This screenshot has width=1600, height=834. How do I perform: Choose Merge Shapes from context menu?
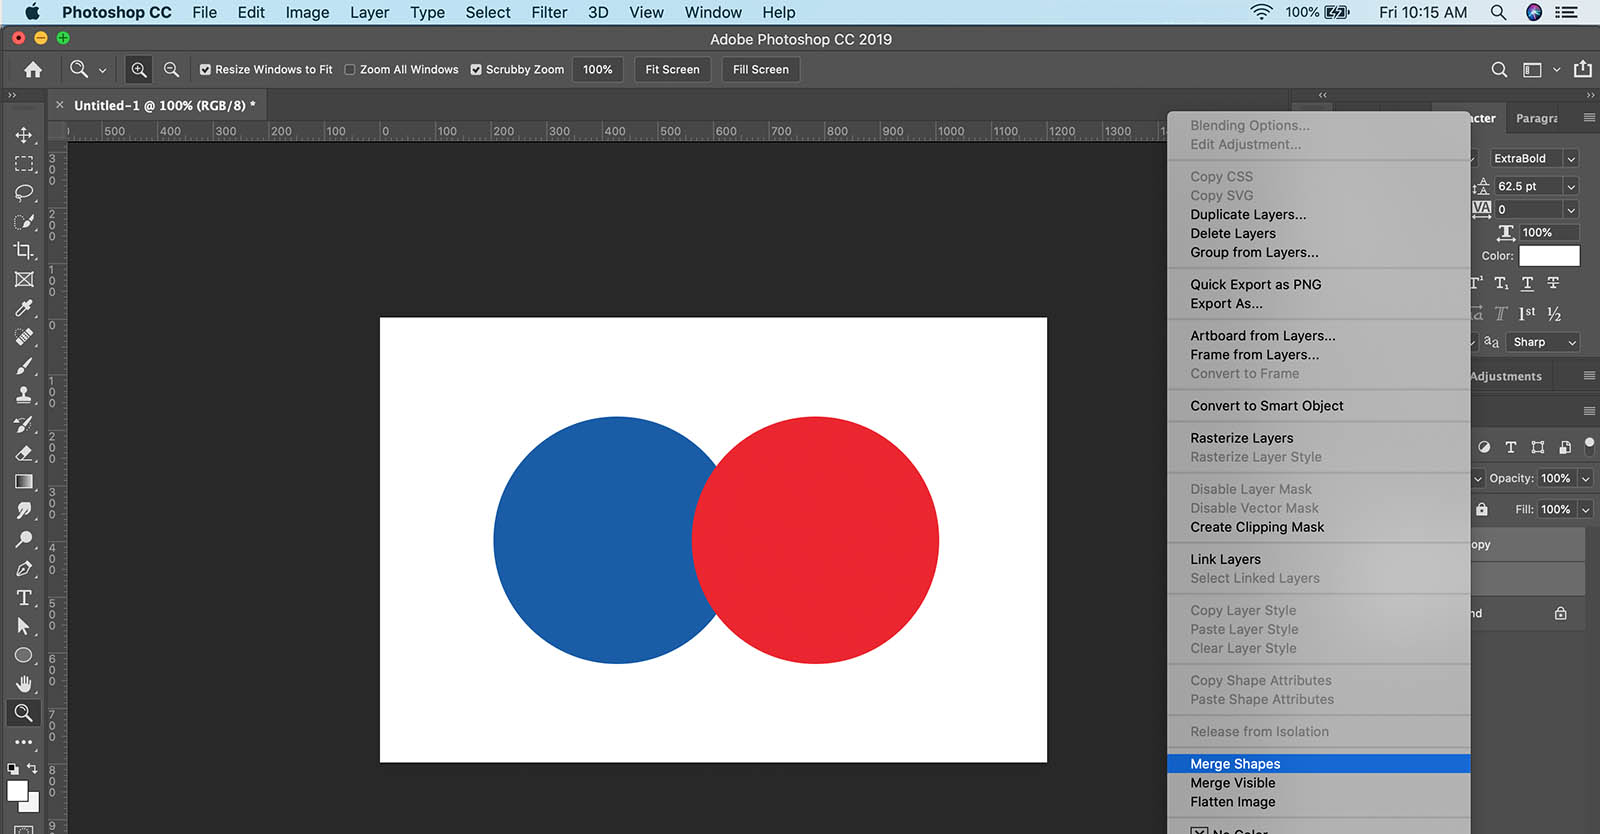pos(1235,764)
